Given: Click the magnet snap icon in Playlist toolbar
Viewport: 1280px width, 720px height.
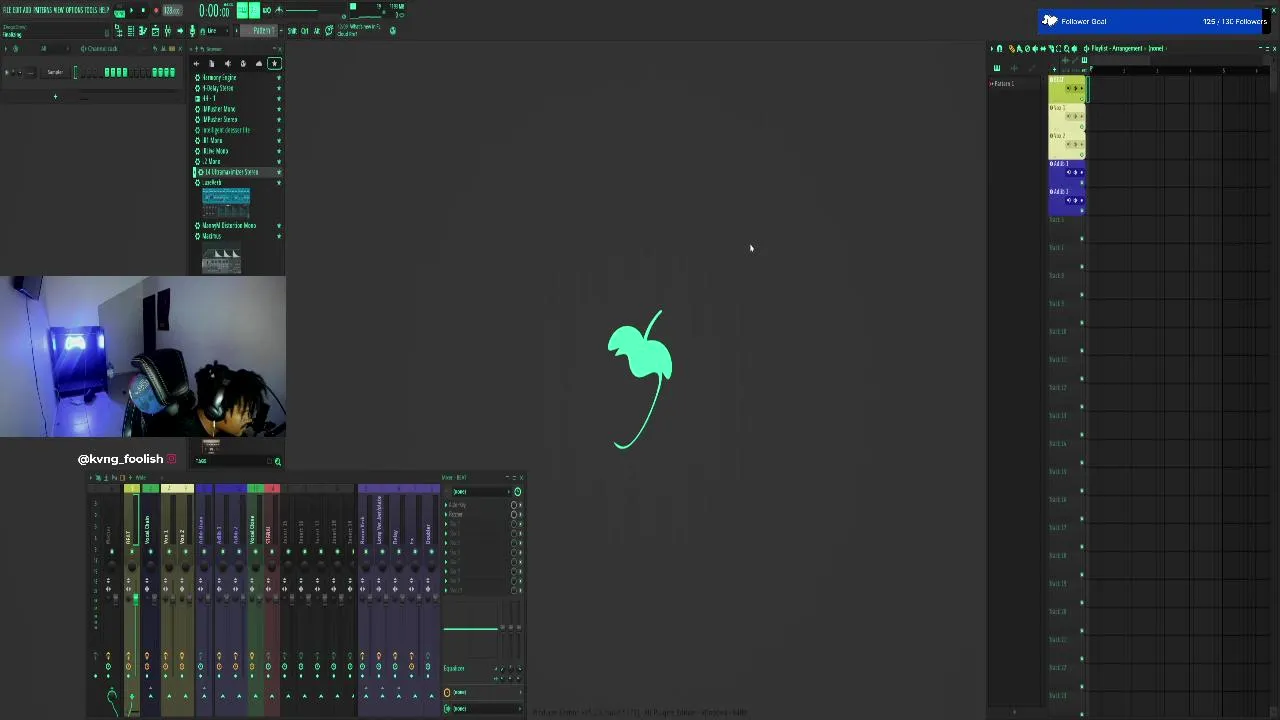Looking at the screenshot, I should coord(1000,49).
